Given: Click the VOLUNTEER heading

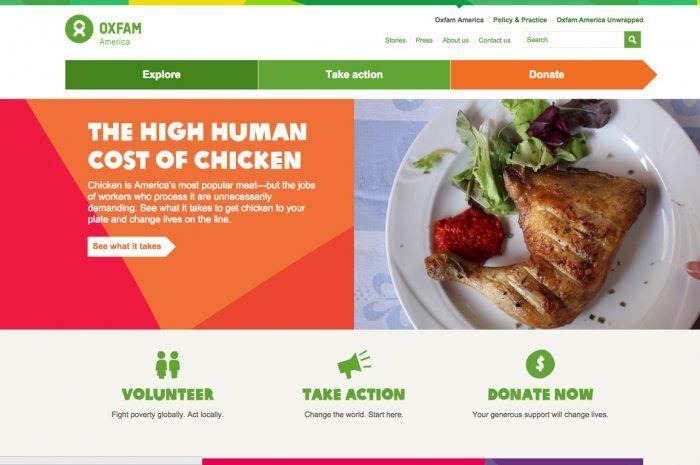Looking at the screenshot, I should click(168, 394).
